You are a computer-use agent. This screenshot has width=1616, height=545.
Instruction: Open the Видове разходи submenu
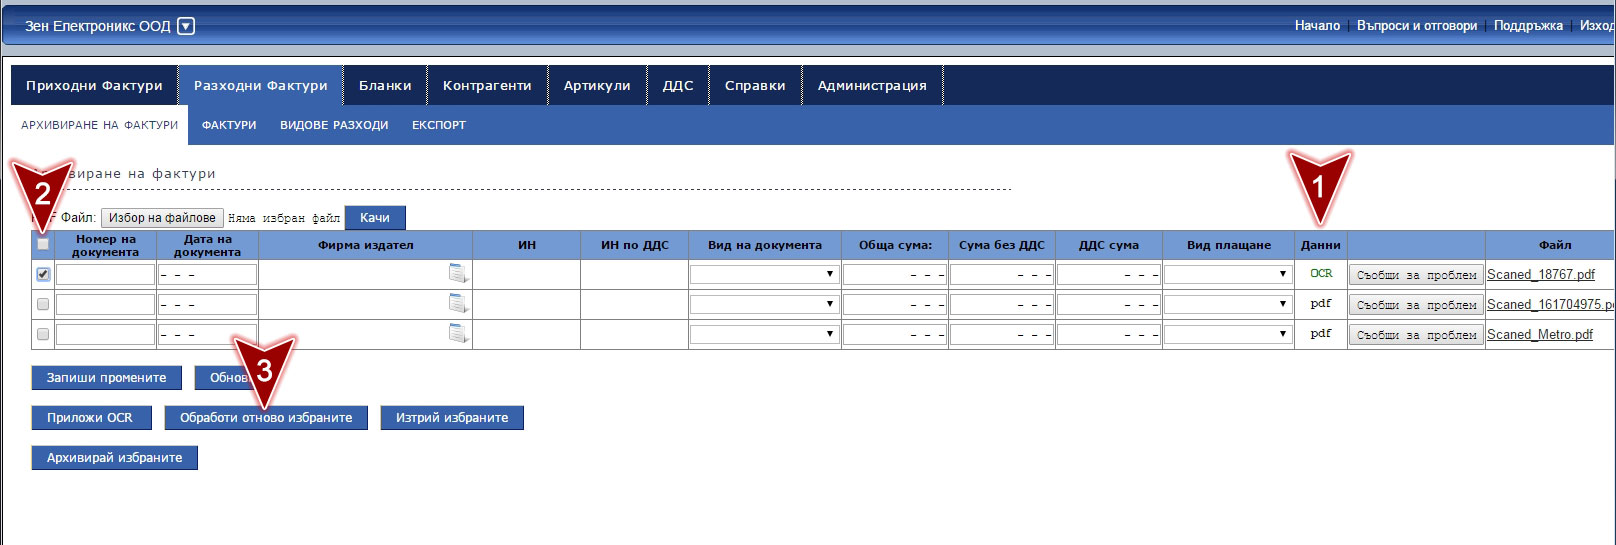point(334,125)
